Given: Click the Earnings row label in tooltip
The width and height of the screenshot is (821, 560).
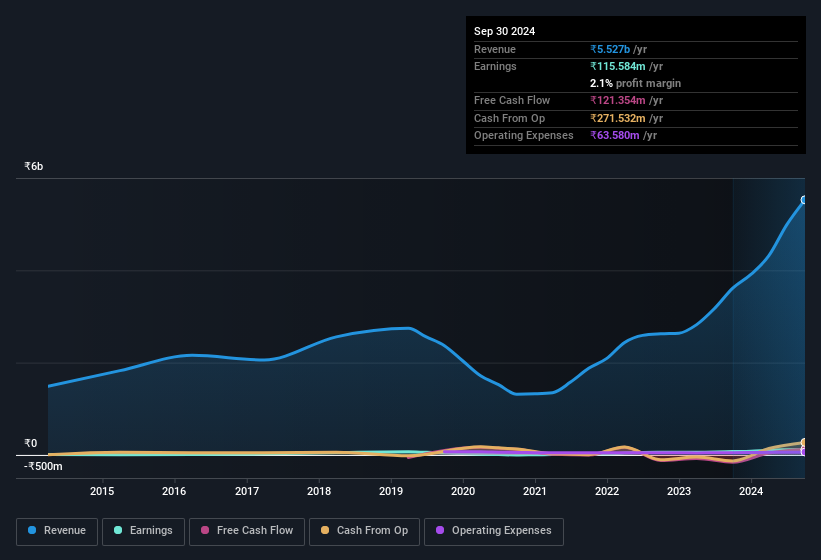Looking at the screenshot, I should pos(495,66).
